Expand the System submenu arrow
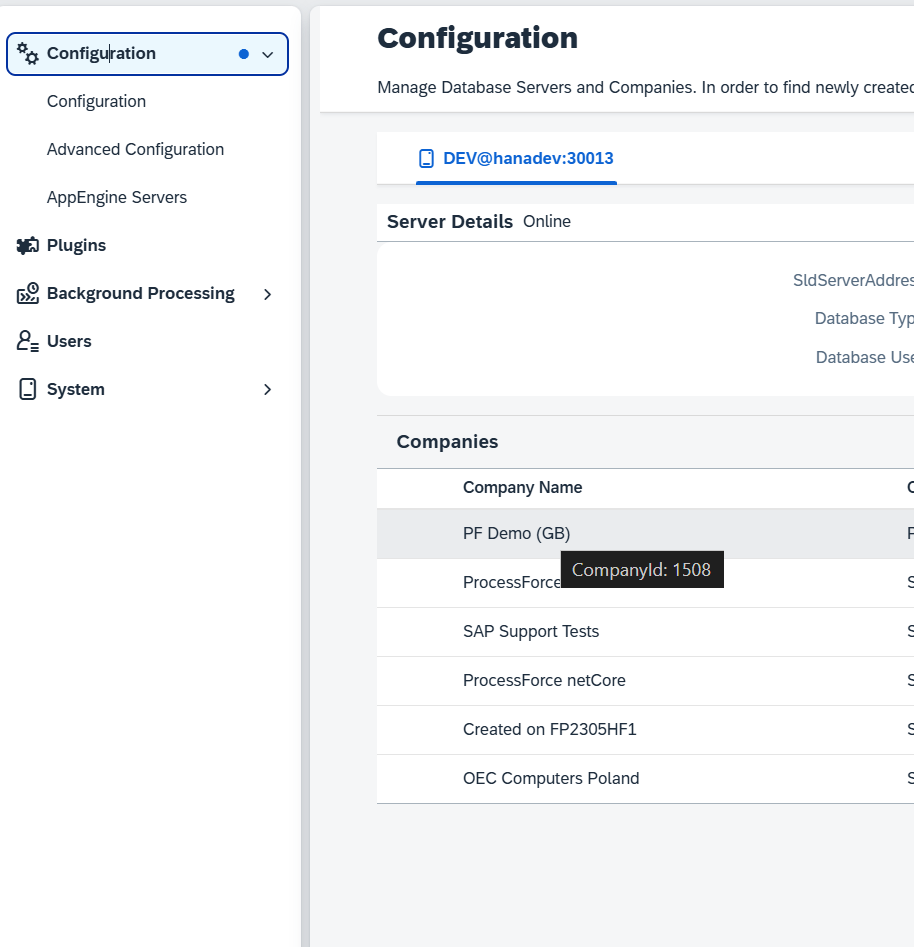The image size is (914, 947). point(267,390)
